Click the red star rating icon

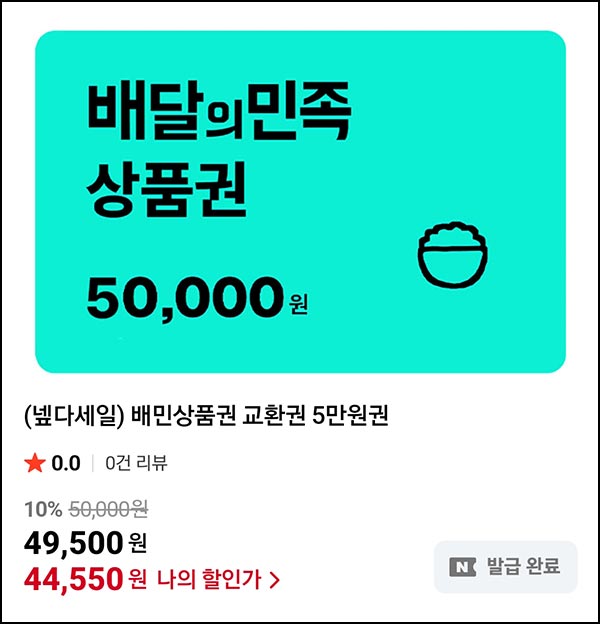(34, 463)
